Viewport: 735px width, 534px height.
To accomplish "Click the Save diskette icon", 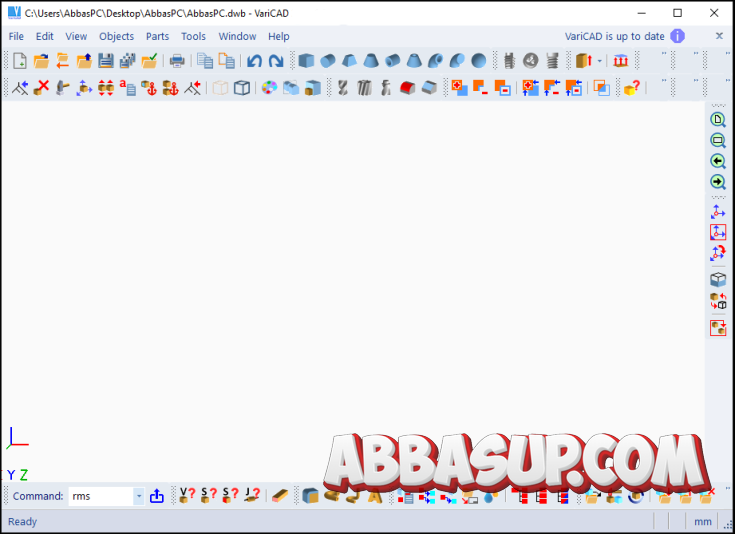I will 105,60.
